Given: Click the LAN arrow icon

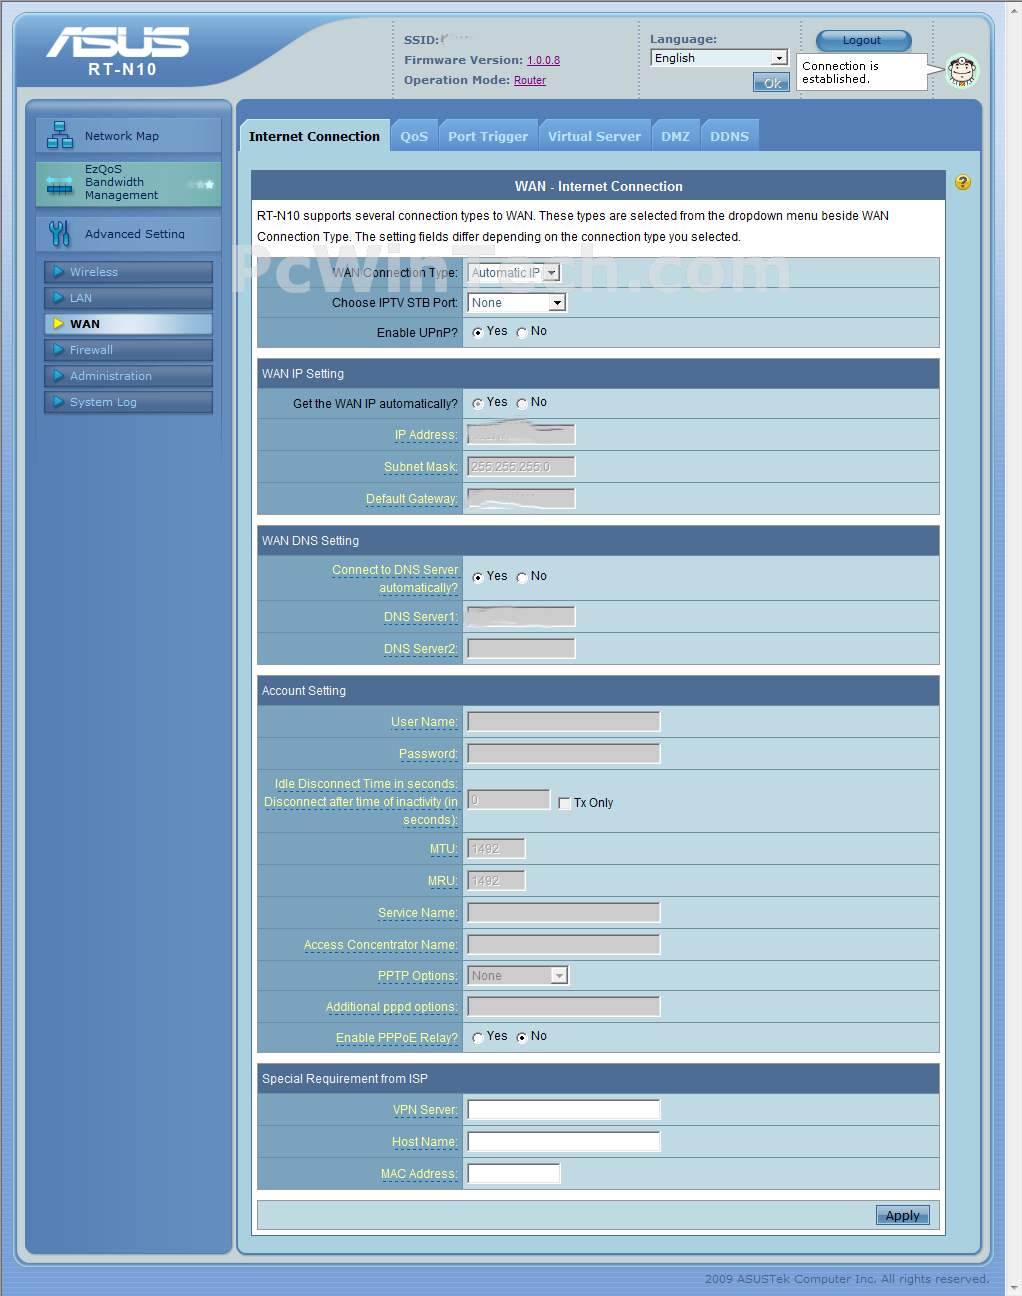Looking at the screenshot, I should (58, 298).
